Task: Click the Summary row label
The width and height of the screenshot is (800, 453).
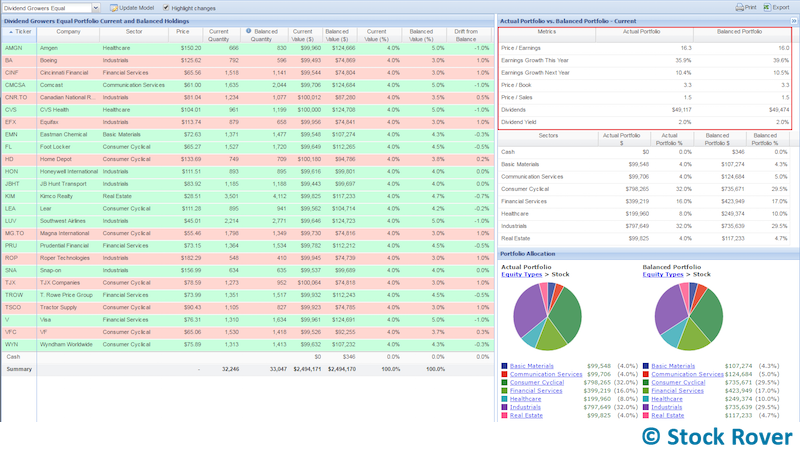Action: pyautogui.click(x=19, y=369)
